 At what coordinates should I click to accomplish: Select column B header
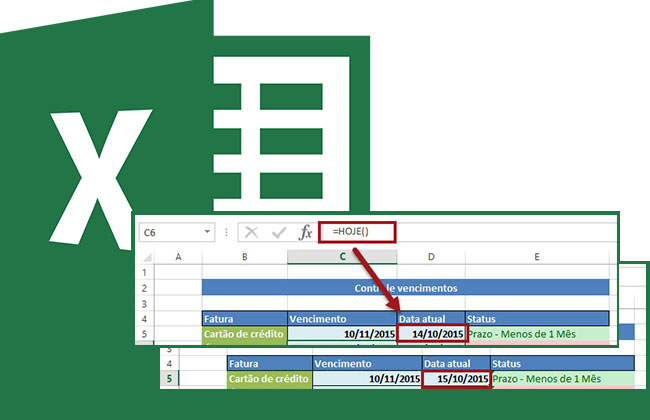click(x=245, y=257)
